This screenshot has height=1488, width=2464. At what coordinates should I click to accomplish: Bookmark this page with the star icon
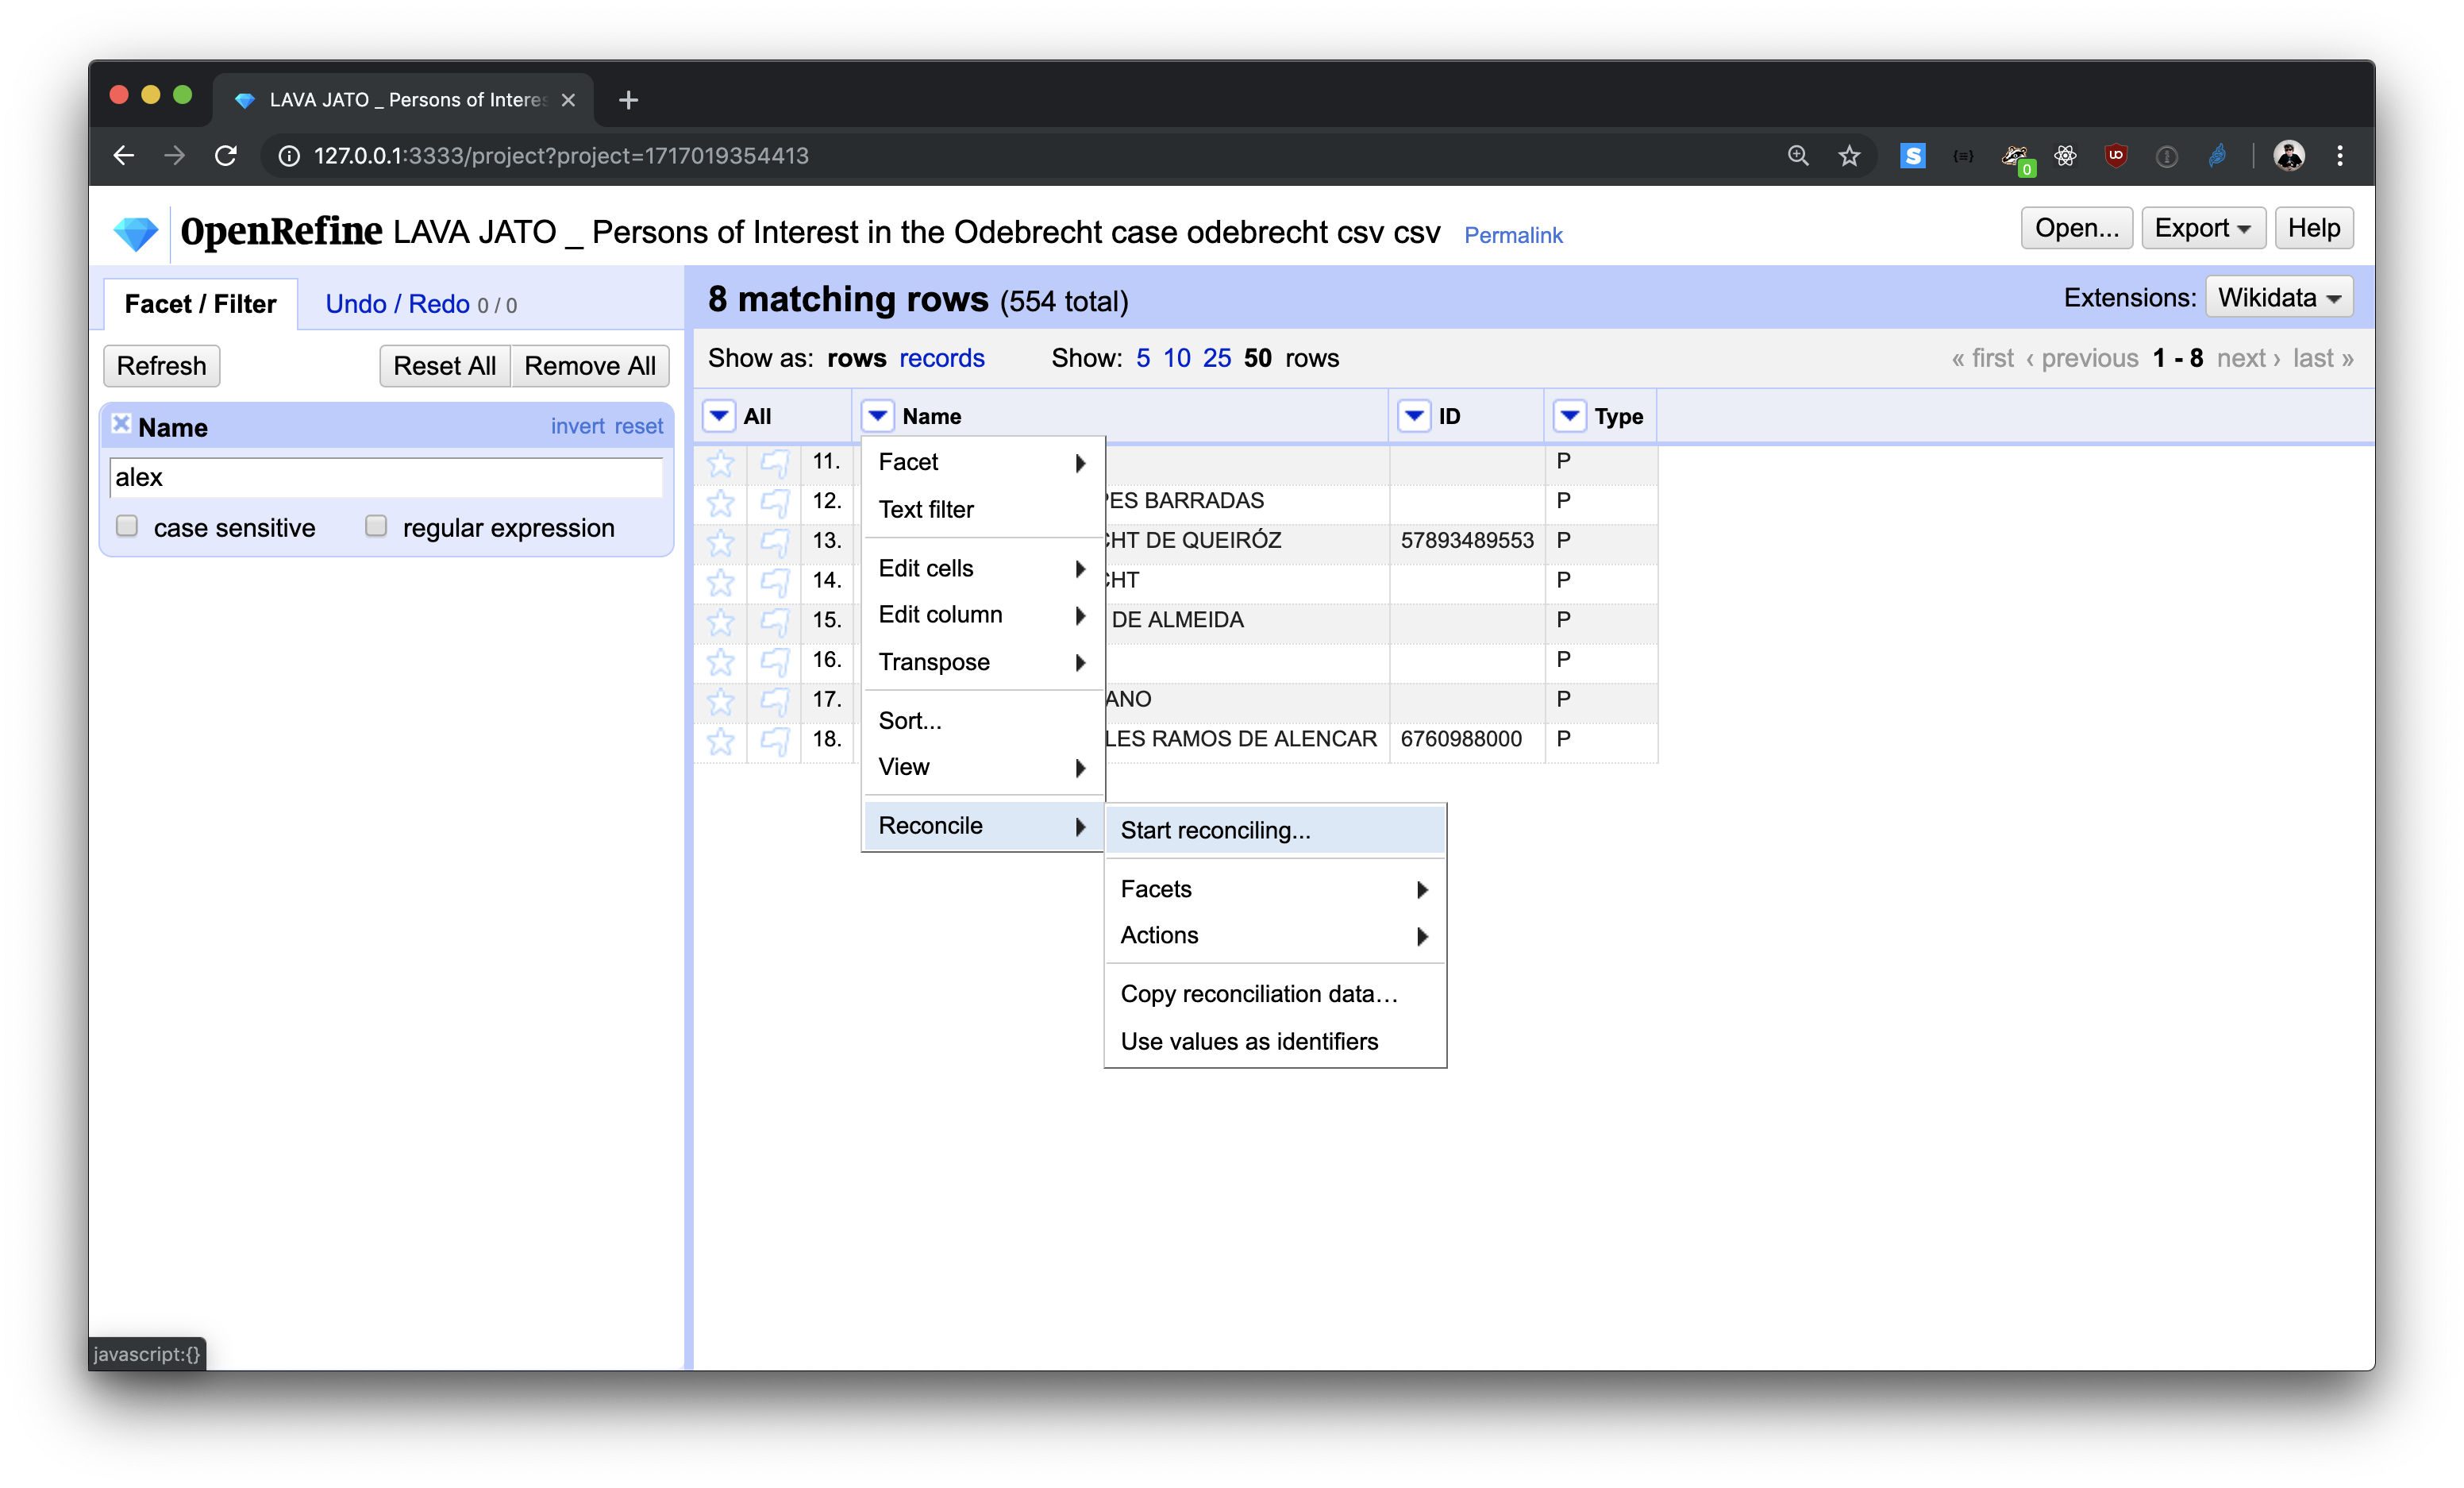[x=1849, y=156]
